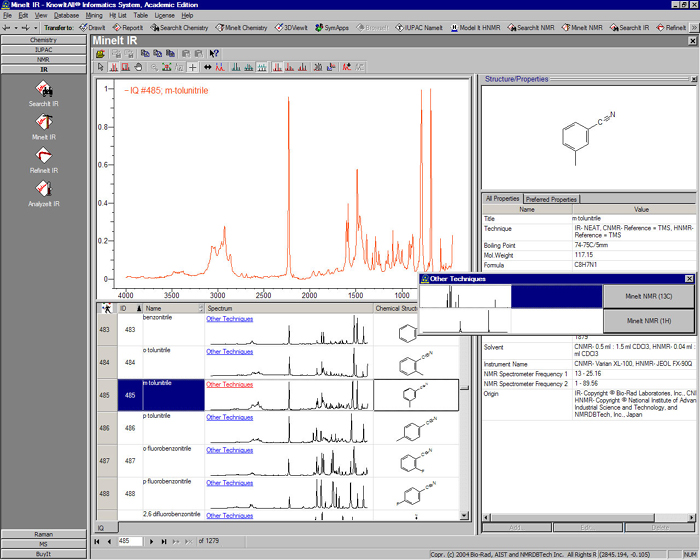Transfer to 3DViewIt

pyautogui.click(x=291, y=28)
